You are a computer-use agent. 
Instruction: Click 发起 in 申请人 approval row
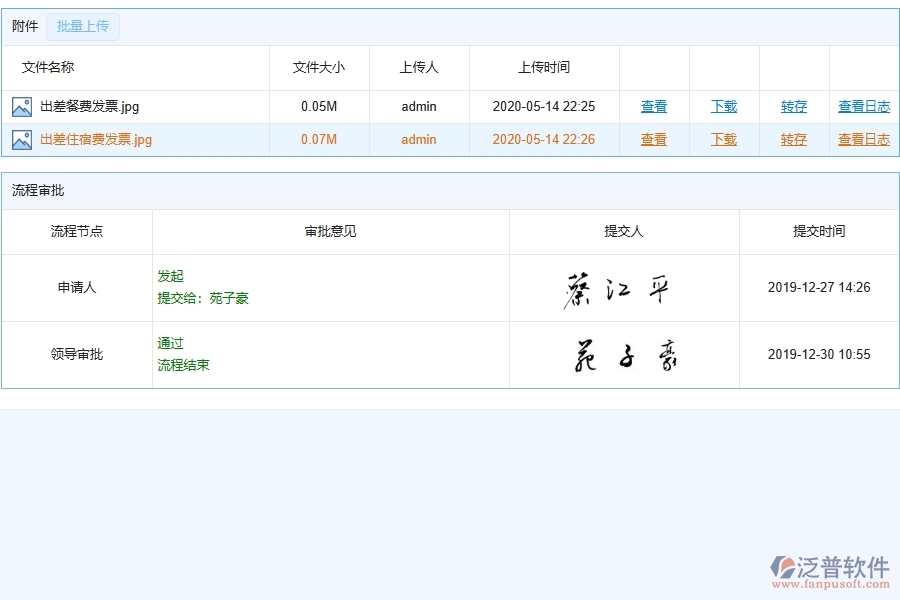(x=170, y=276)
